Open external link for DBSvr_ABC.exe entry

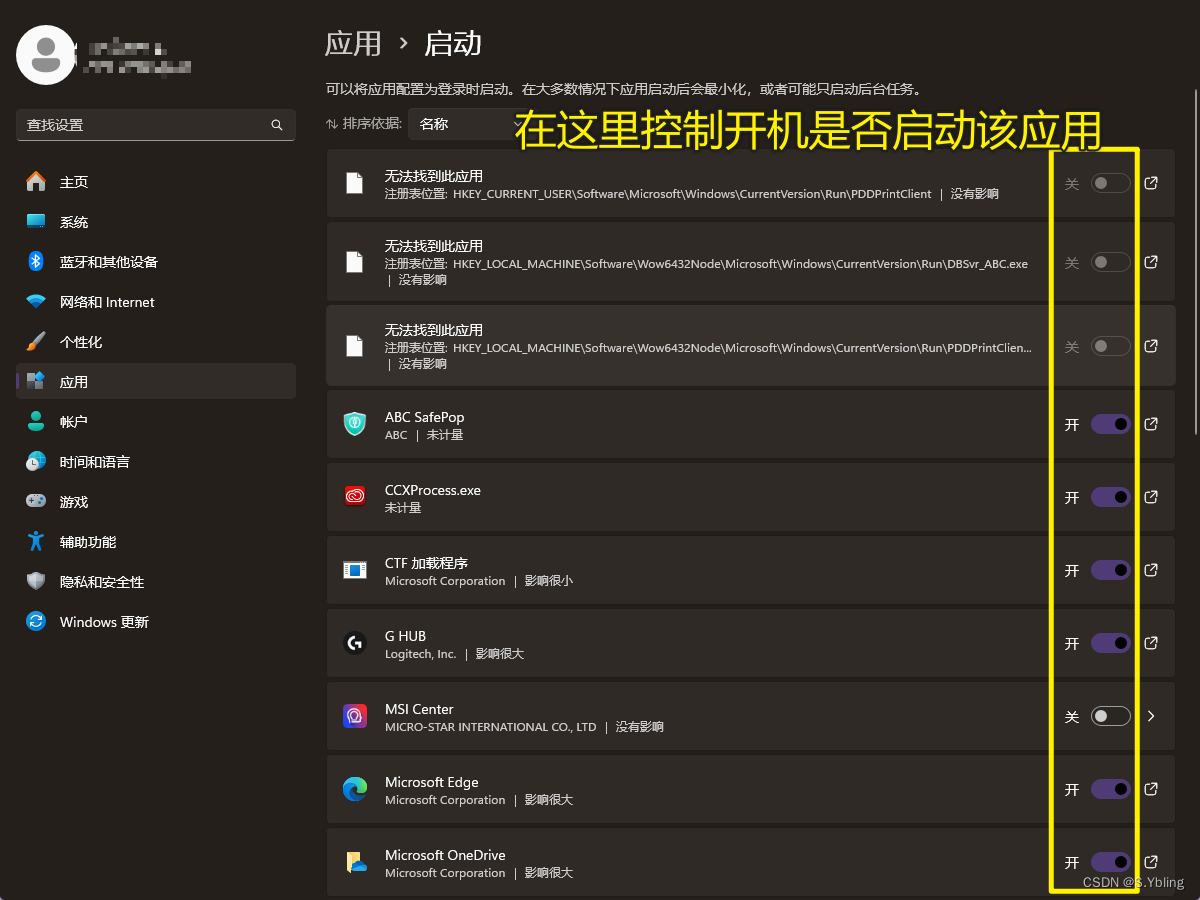click(x=1151, y=262)
